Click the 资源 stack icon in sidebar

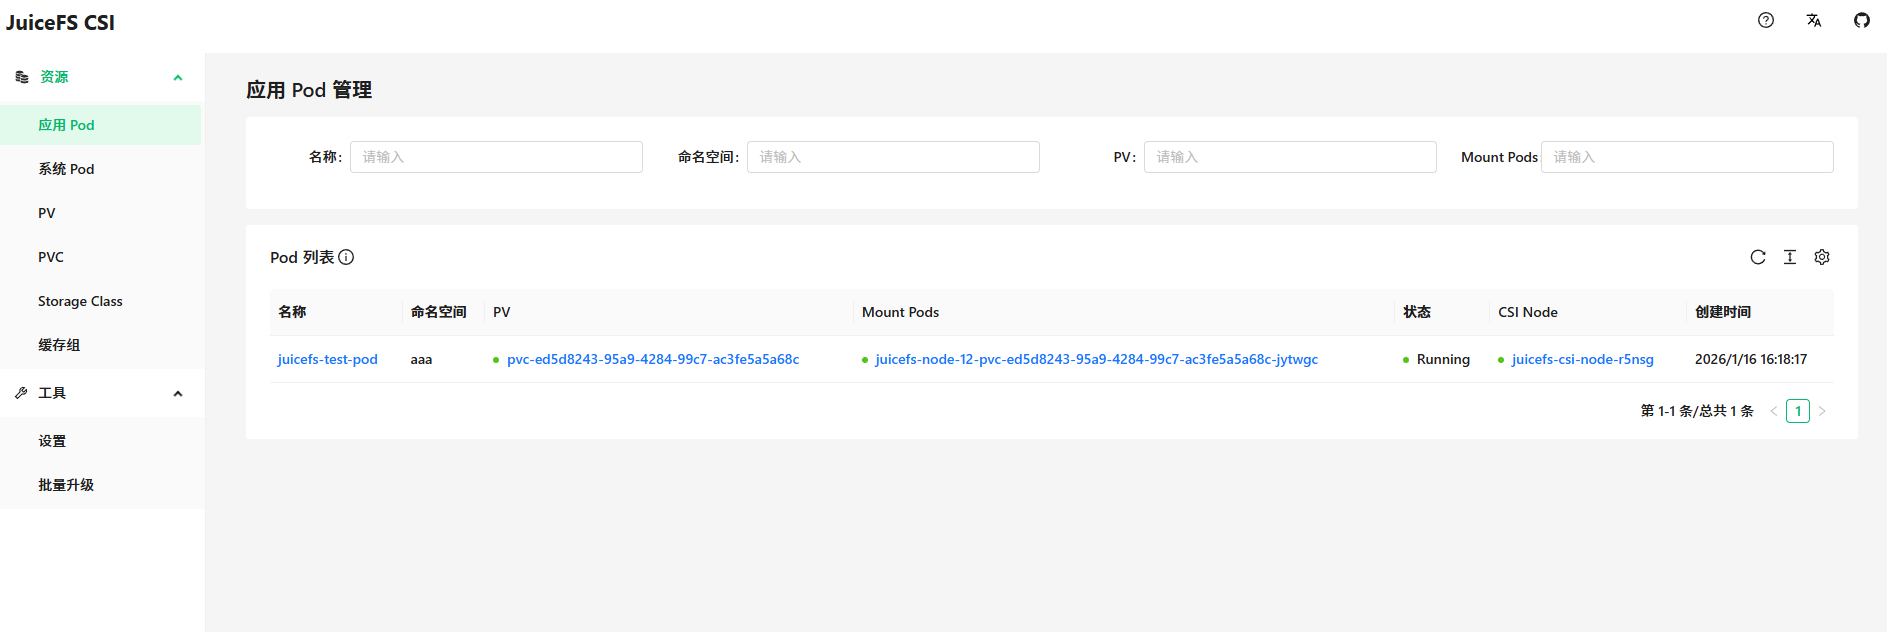[x=22, y=77]
